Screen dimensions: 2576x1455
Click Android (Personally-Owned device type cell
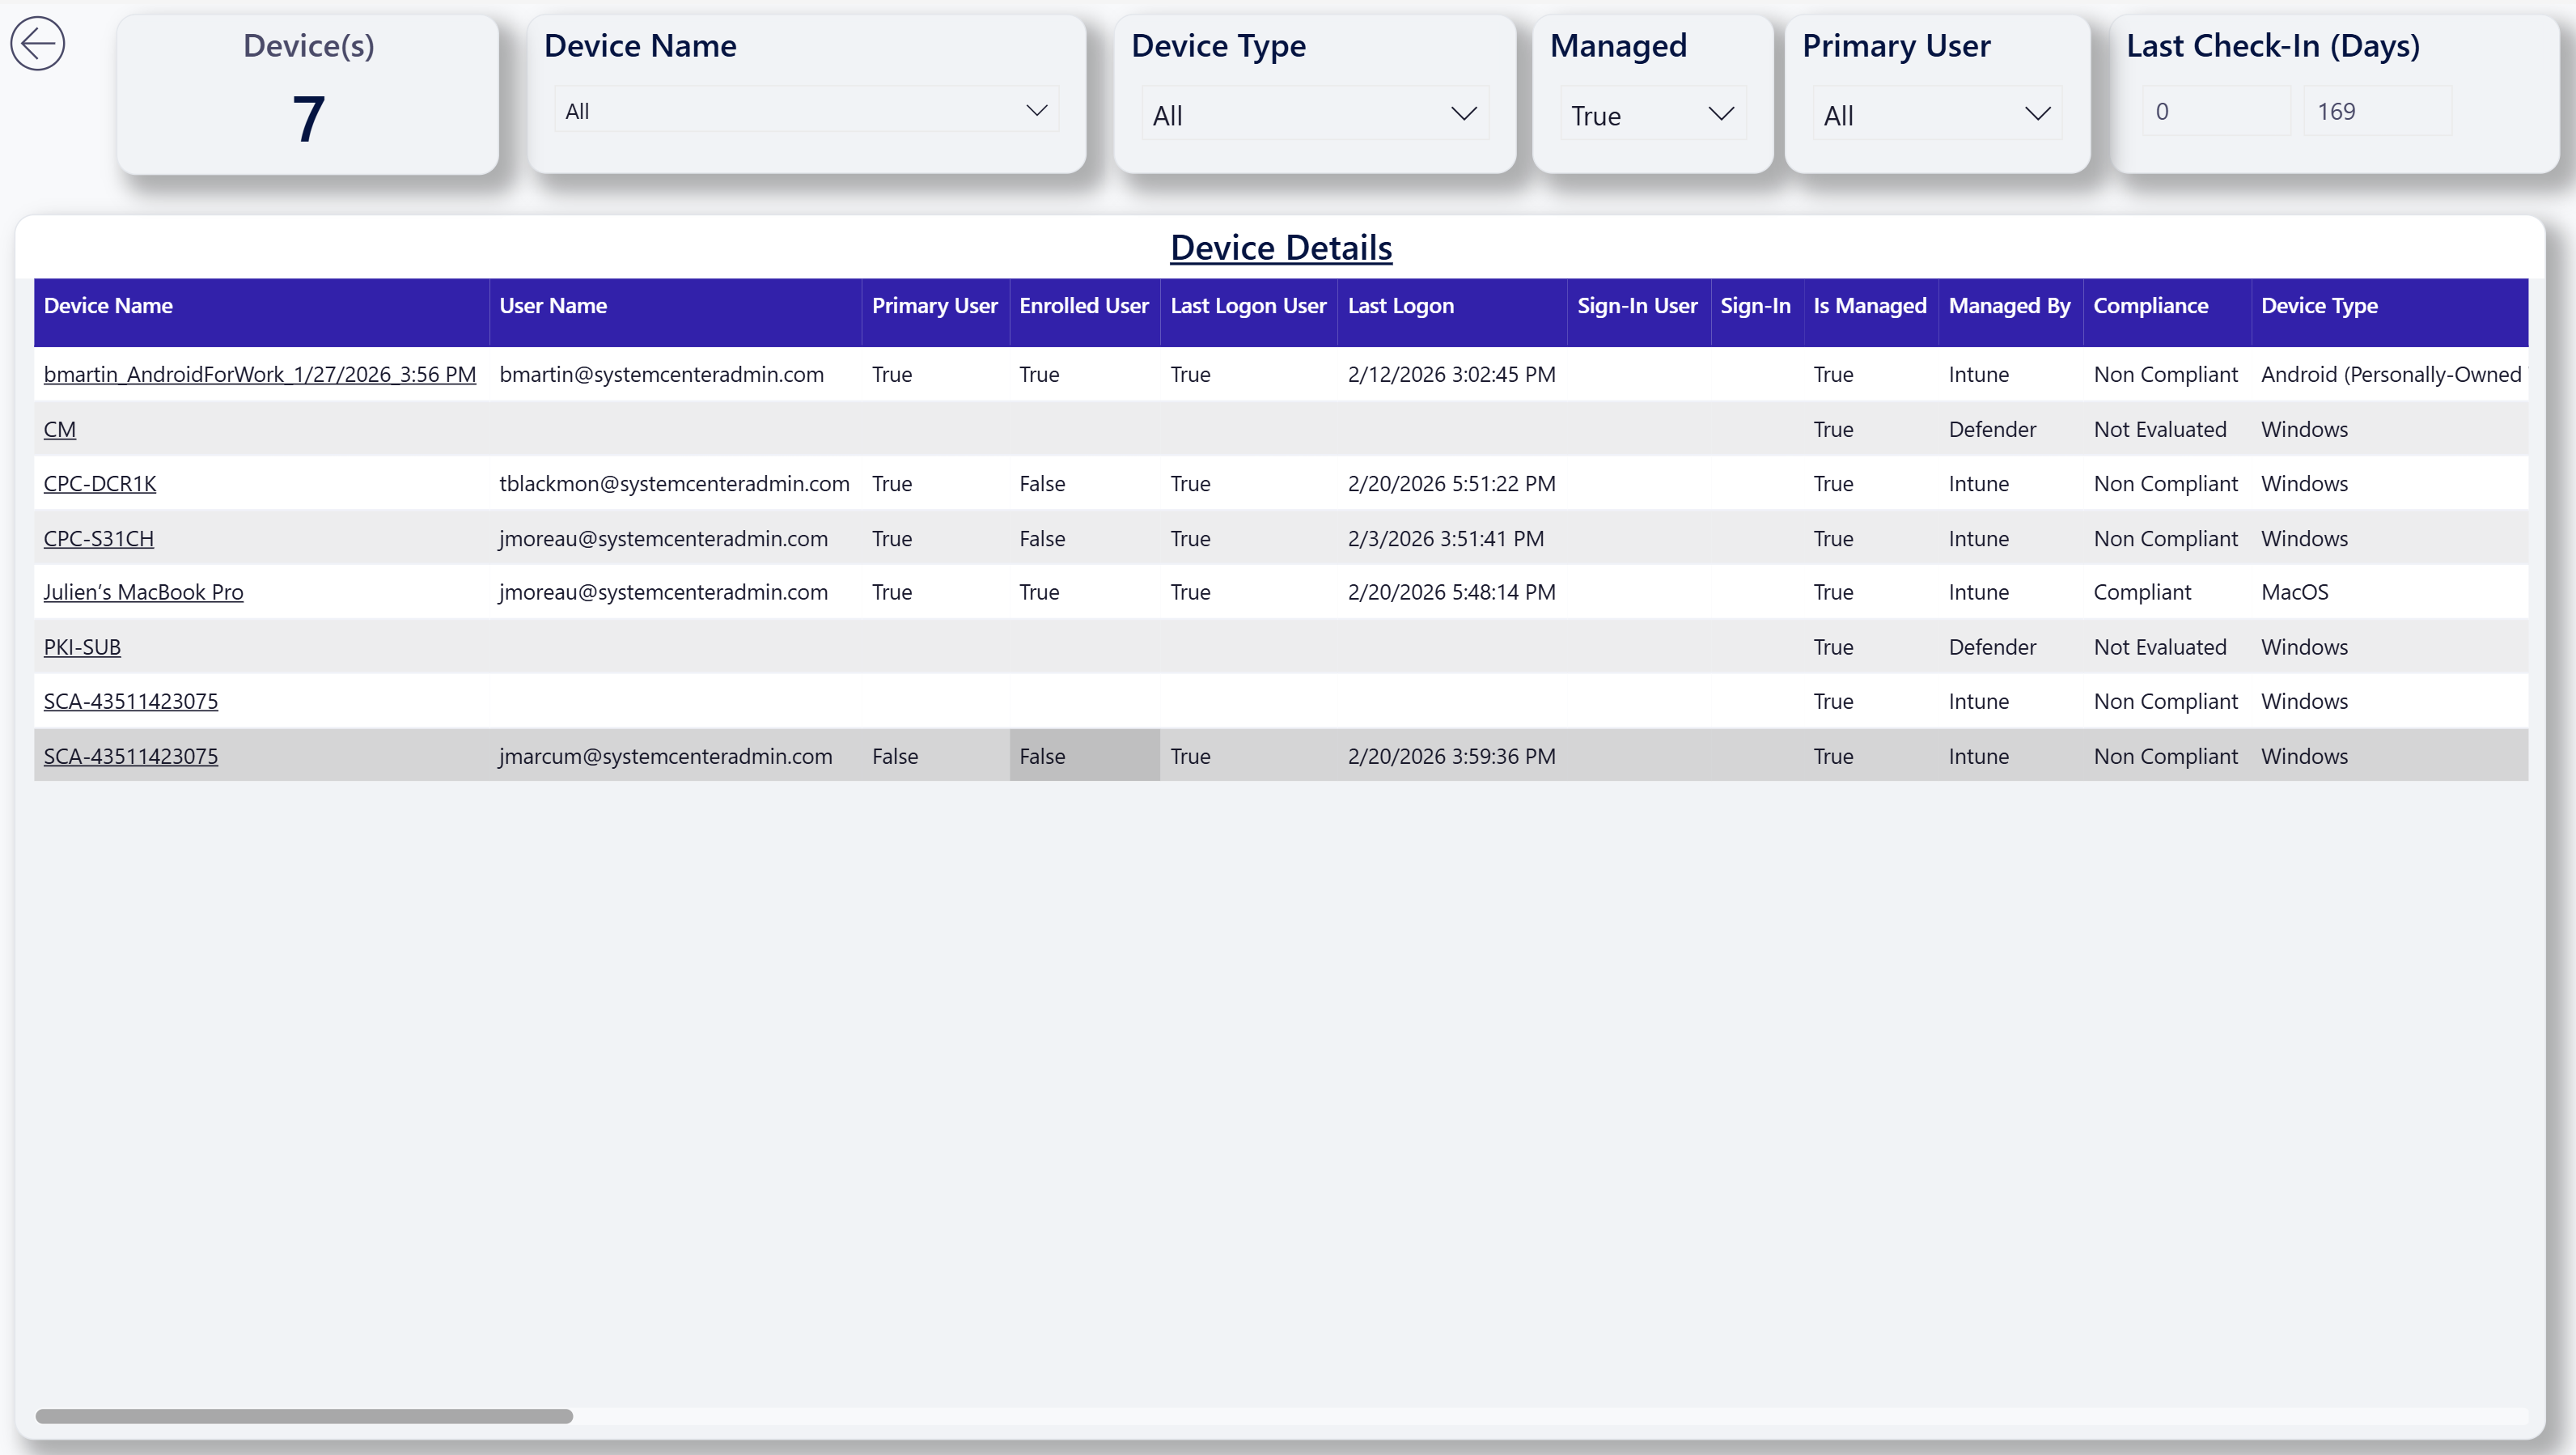[2391, 374]
